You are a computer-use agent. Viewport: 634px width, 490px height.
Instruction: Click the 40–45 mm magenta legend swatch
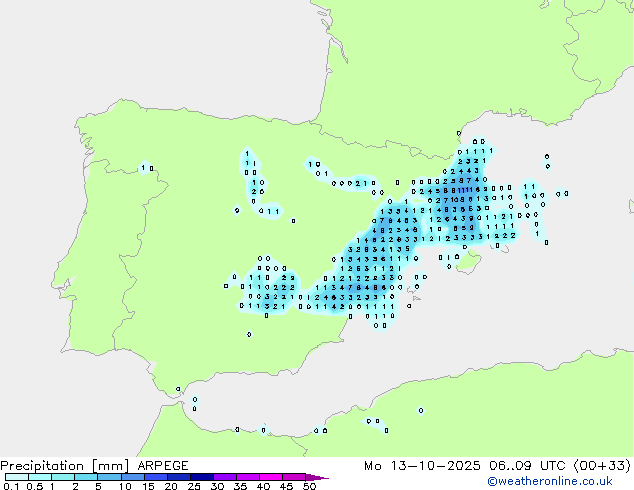tap(271, 477)
